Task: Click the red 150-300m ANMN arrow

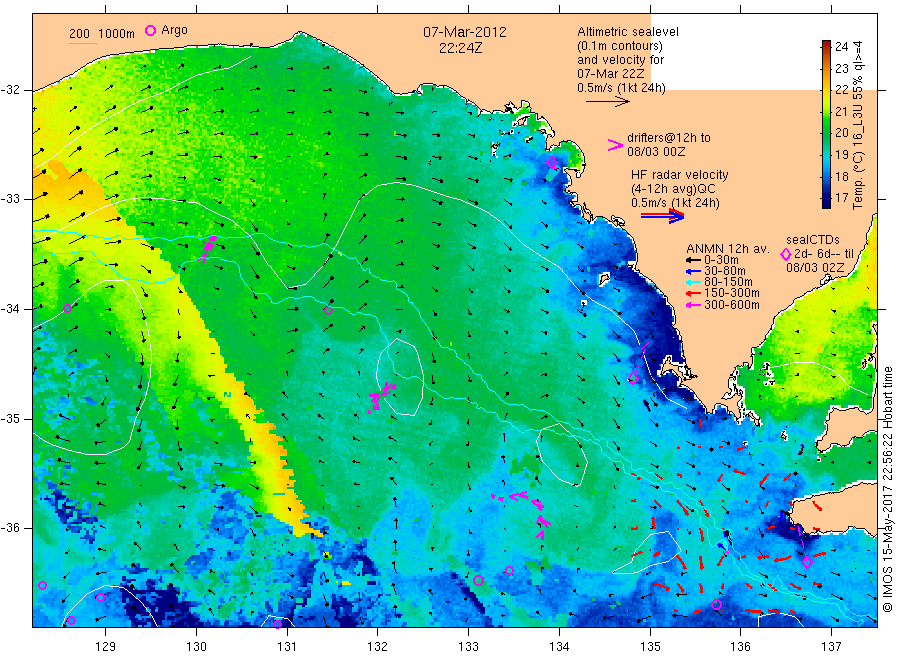Action: click(x=694, y=293)
